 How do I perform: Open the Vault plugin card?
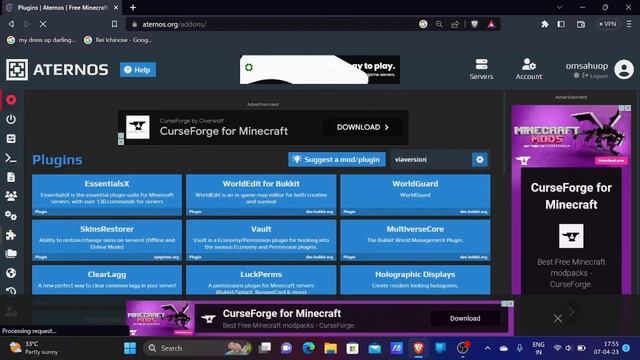coord(261,240)
